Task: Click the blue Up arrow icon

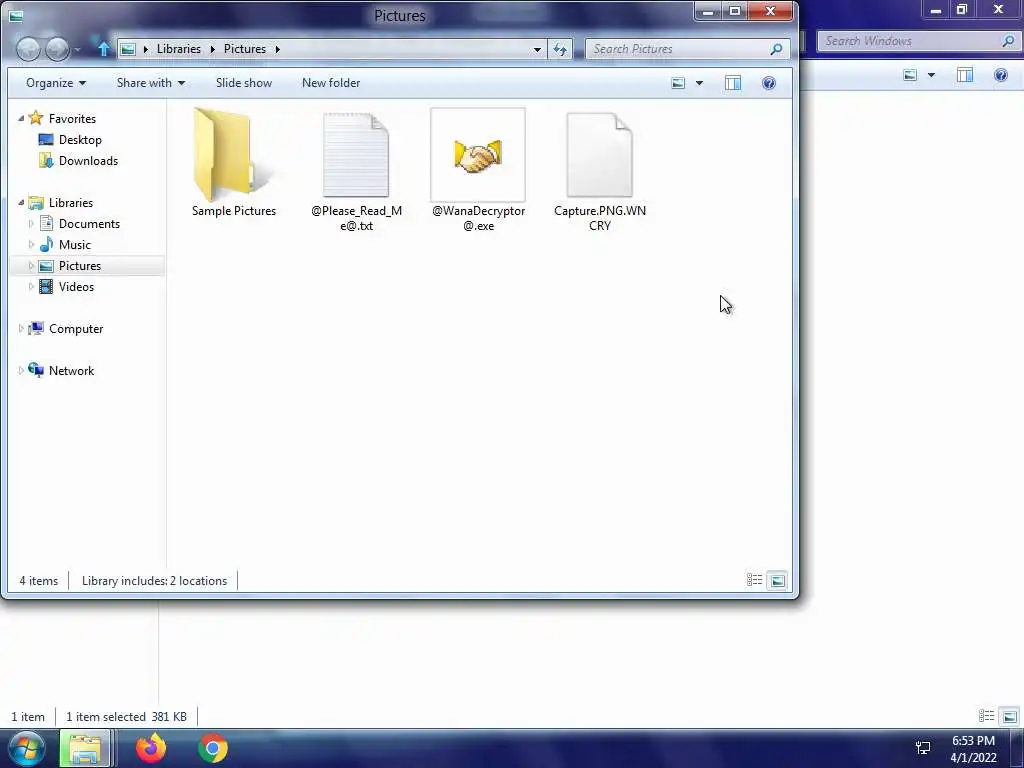Action: tap(103, 49)
